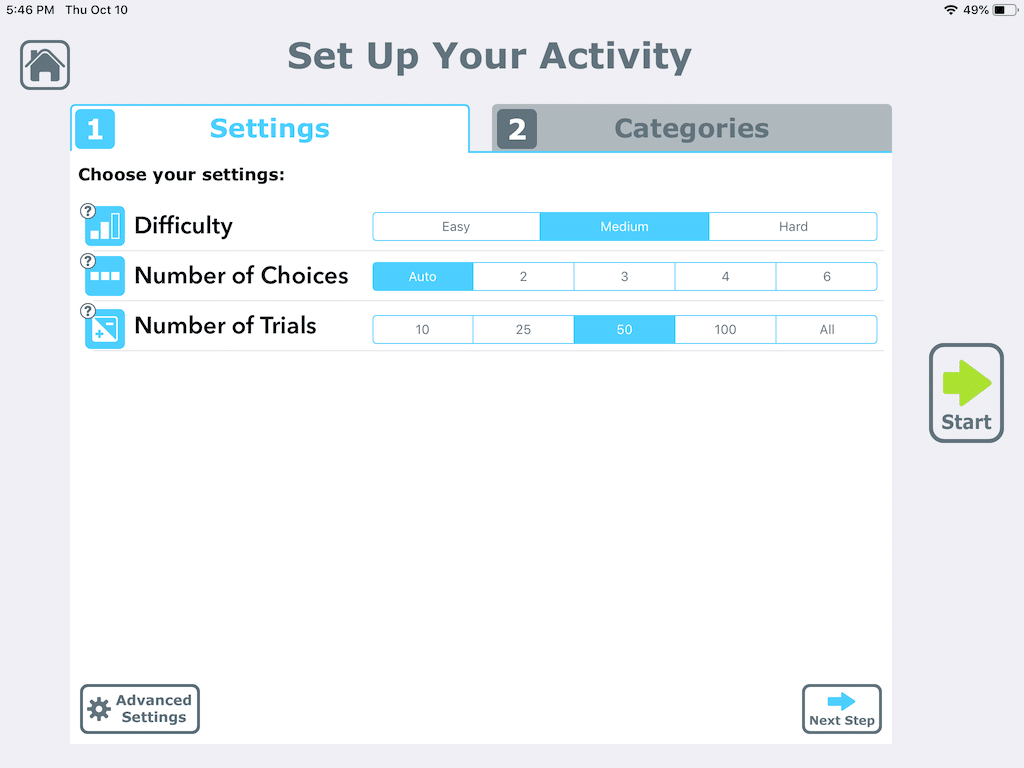Image resolution: width=1024 pixels, height=768 pixels.
Task: Click the Number of Trials icon
Action: tap(103, 326)
